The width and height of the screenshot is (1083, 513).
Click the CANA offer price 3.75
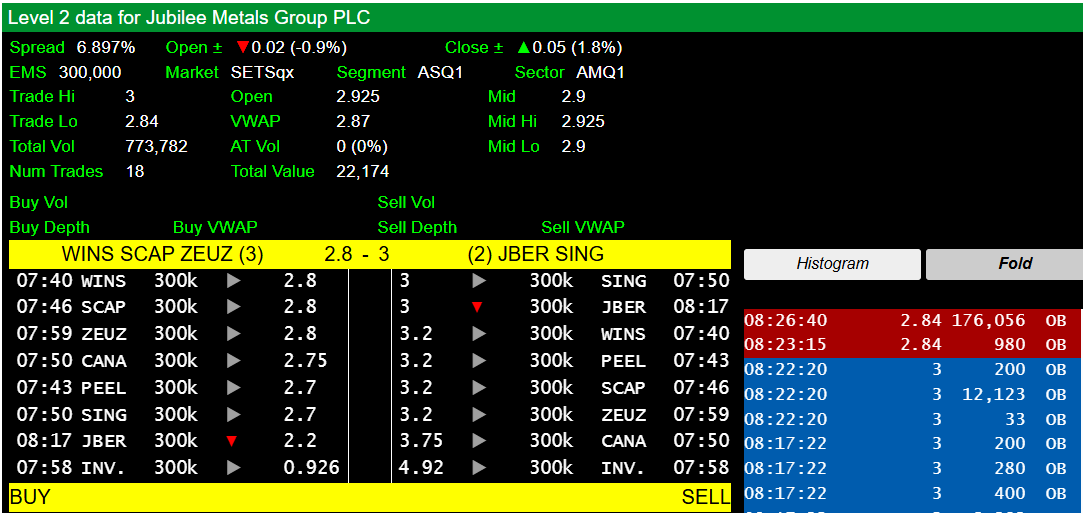click(x=421, y=441)
